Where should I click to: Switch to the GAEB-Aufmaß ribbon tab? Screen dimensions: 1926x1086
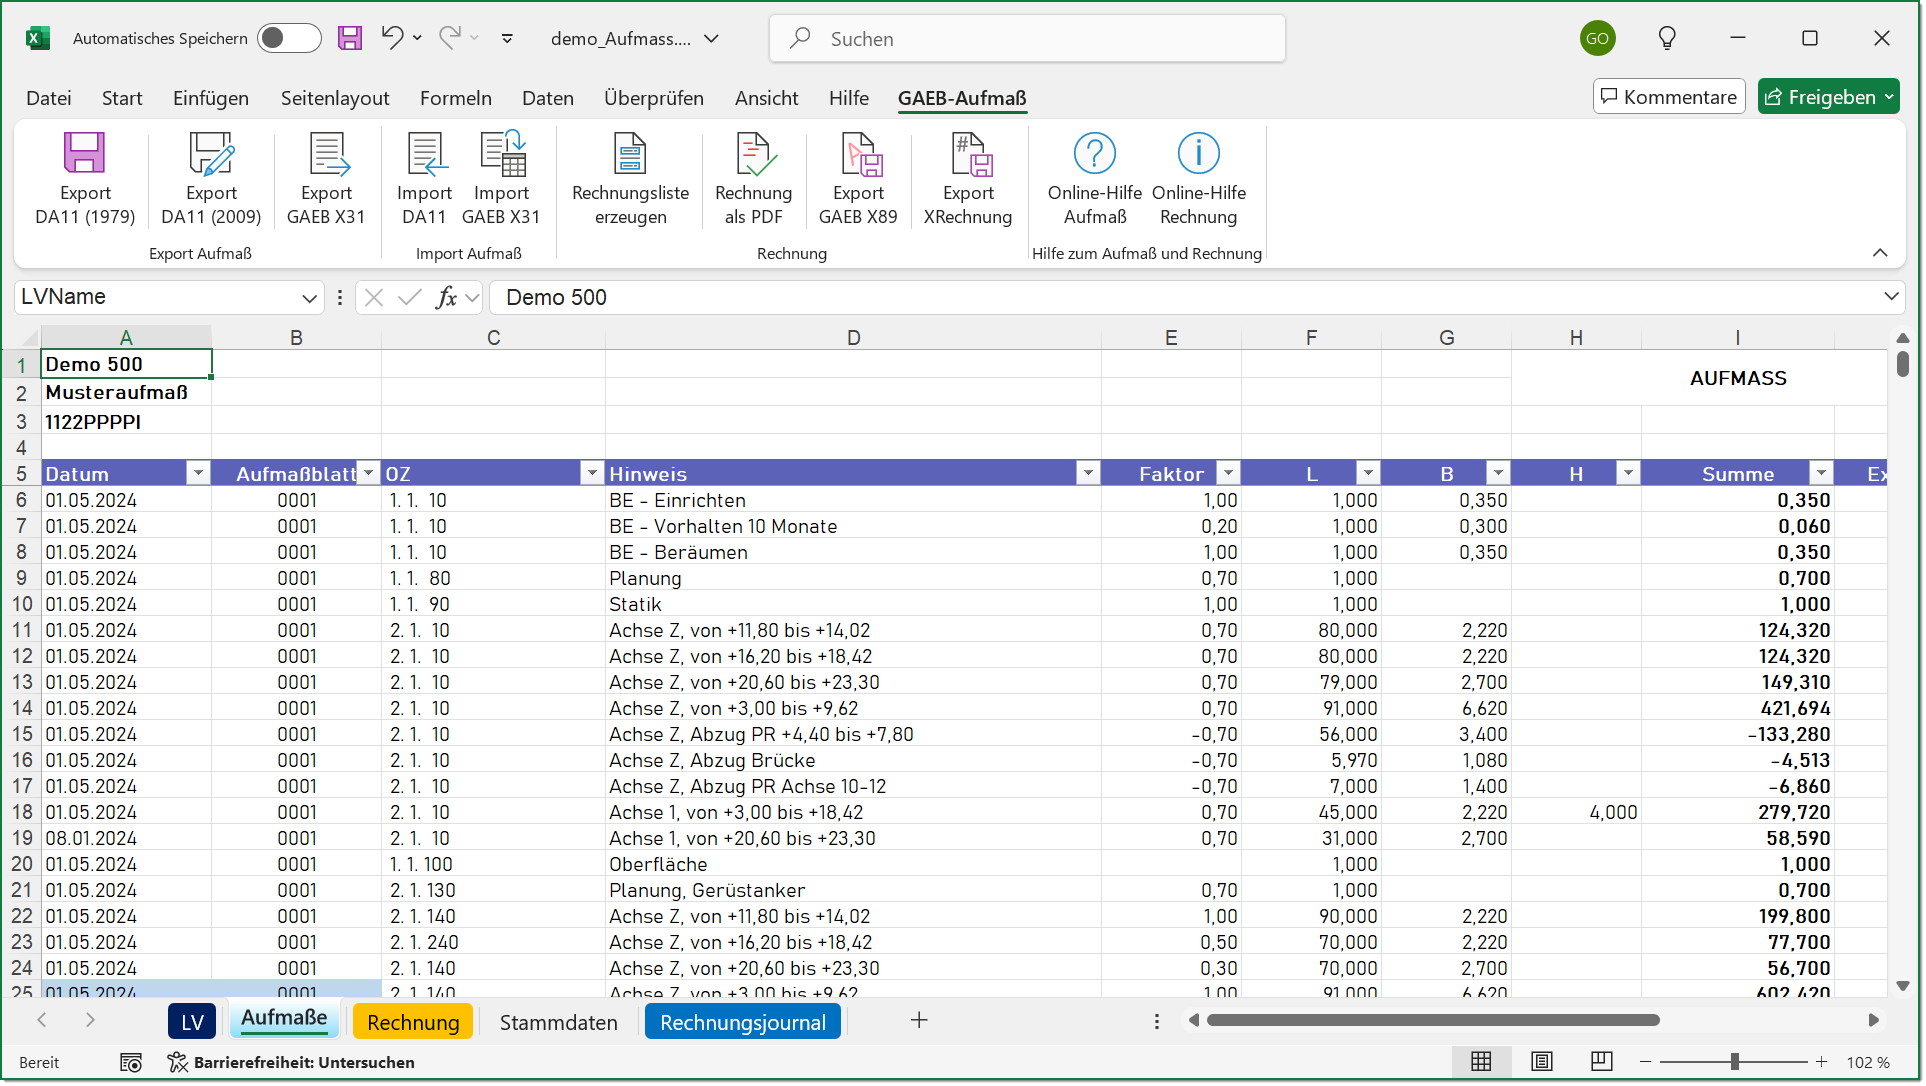pos(961,98)
